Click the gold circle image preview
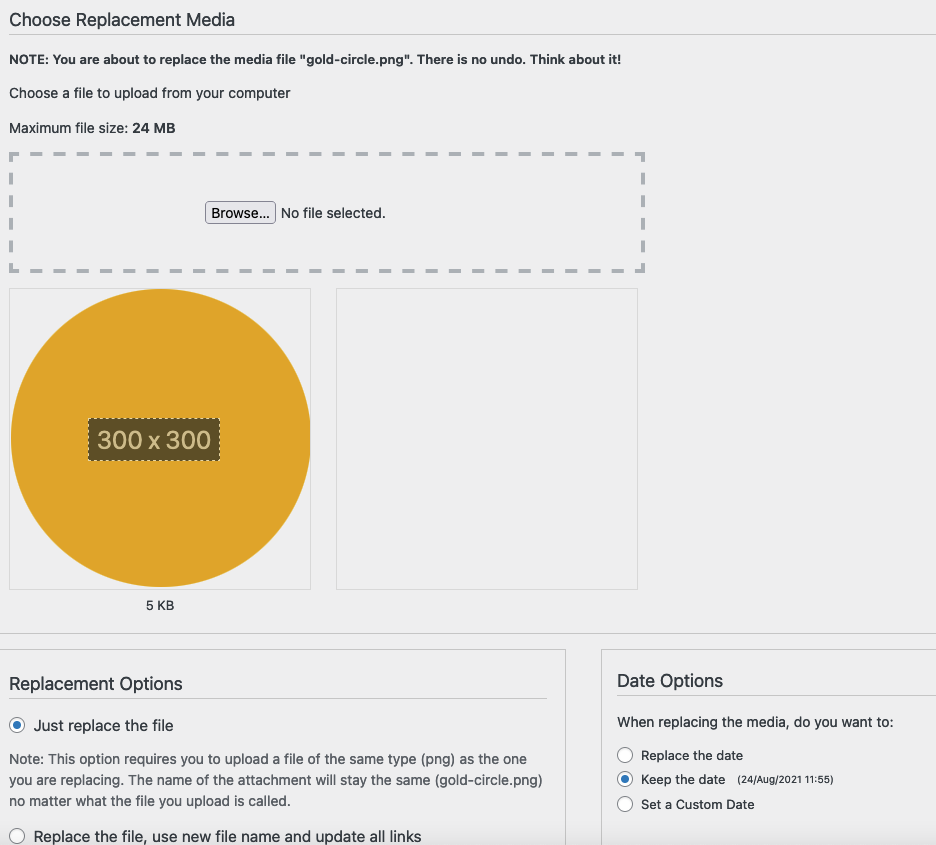Viewport: 936px width, 845px height. 160,439
